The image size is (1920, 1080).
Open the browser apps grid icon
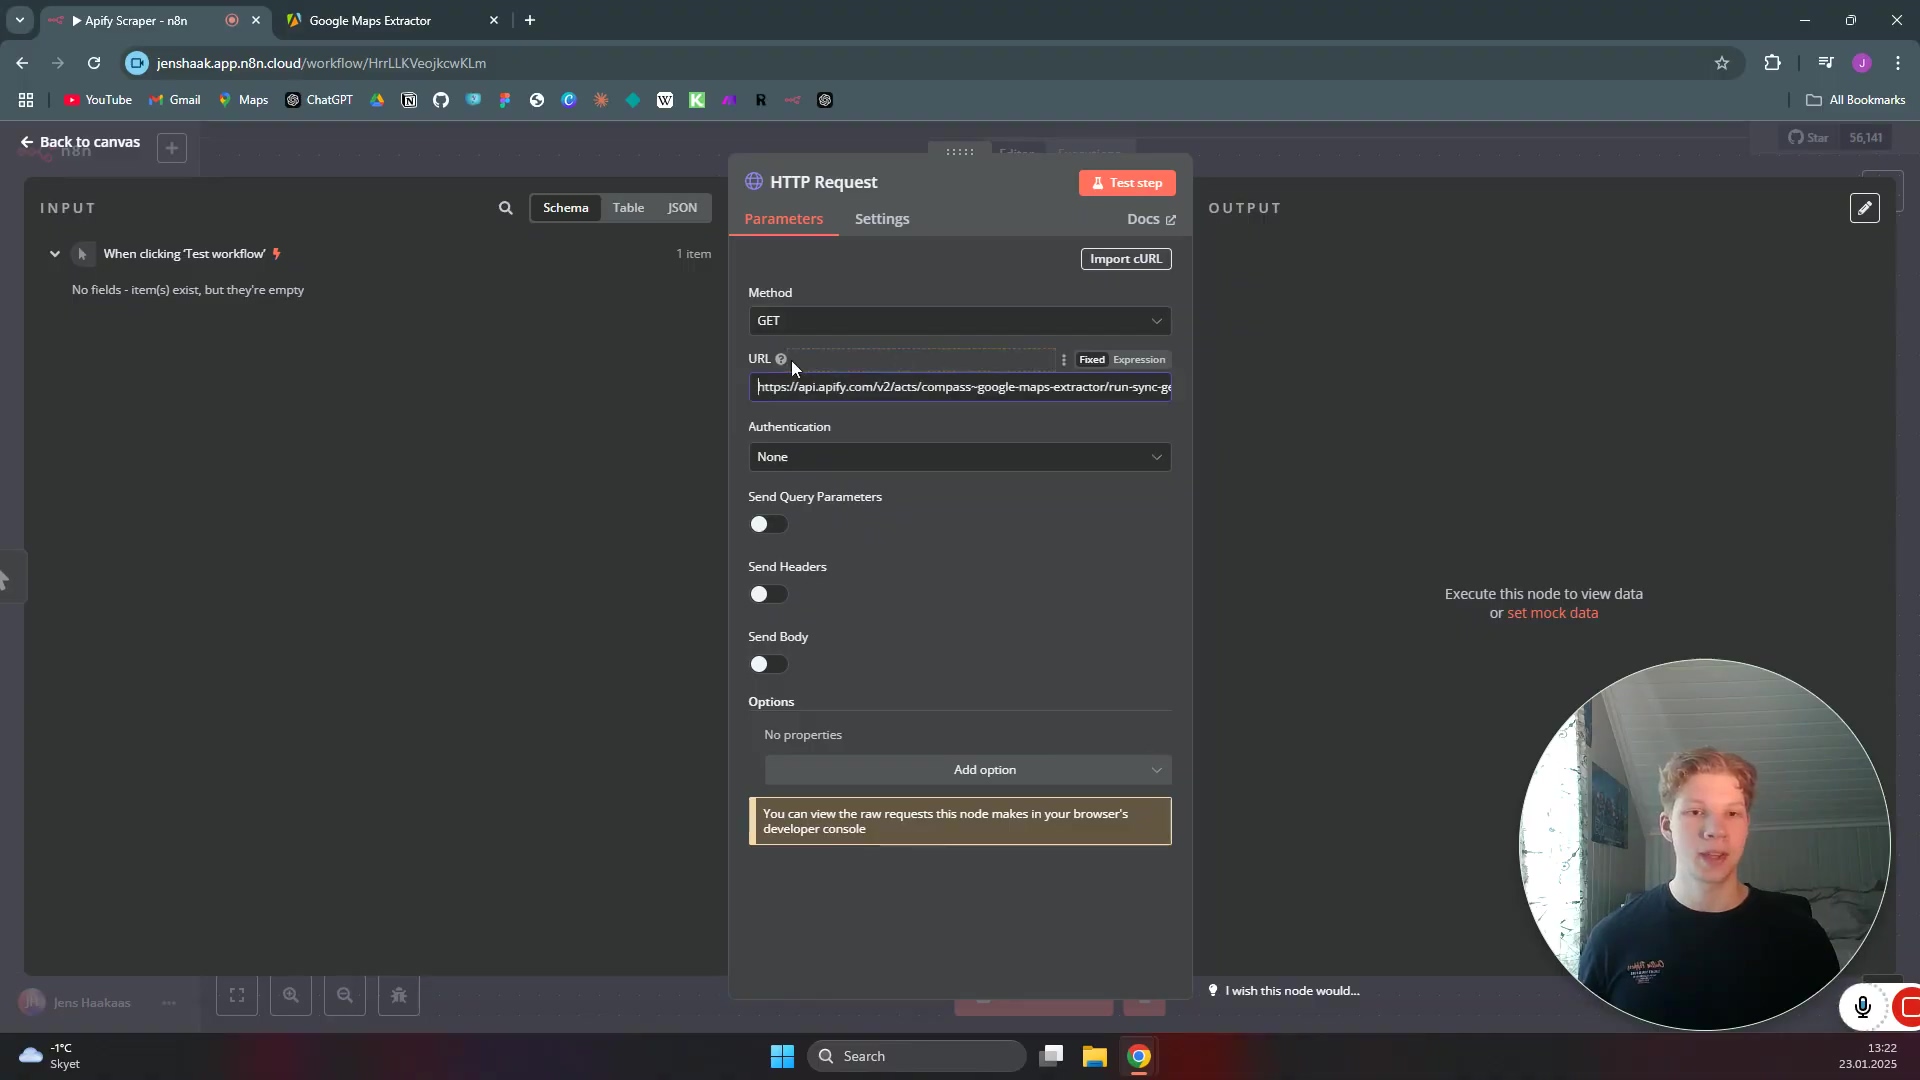click(26, 100)
